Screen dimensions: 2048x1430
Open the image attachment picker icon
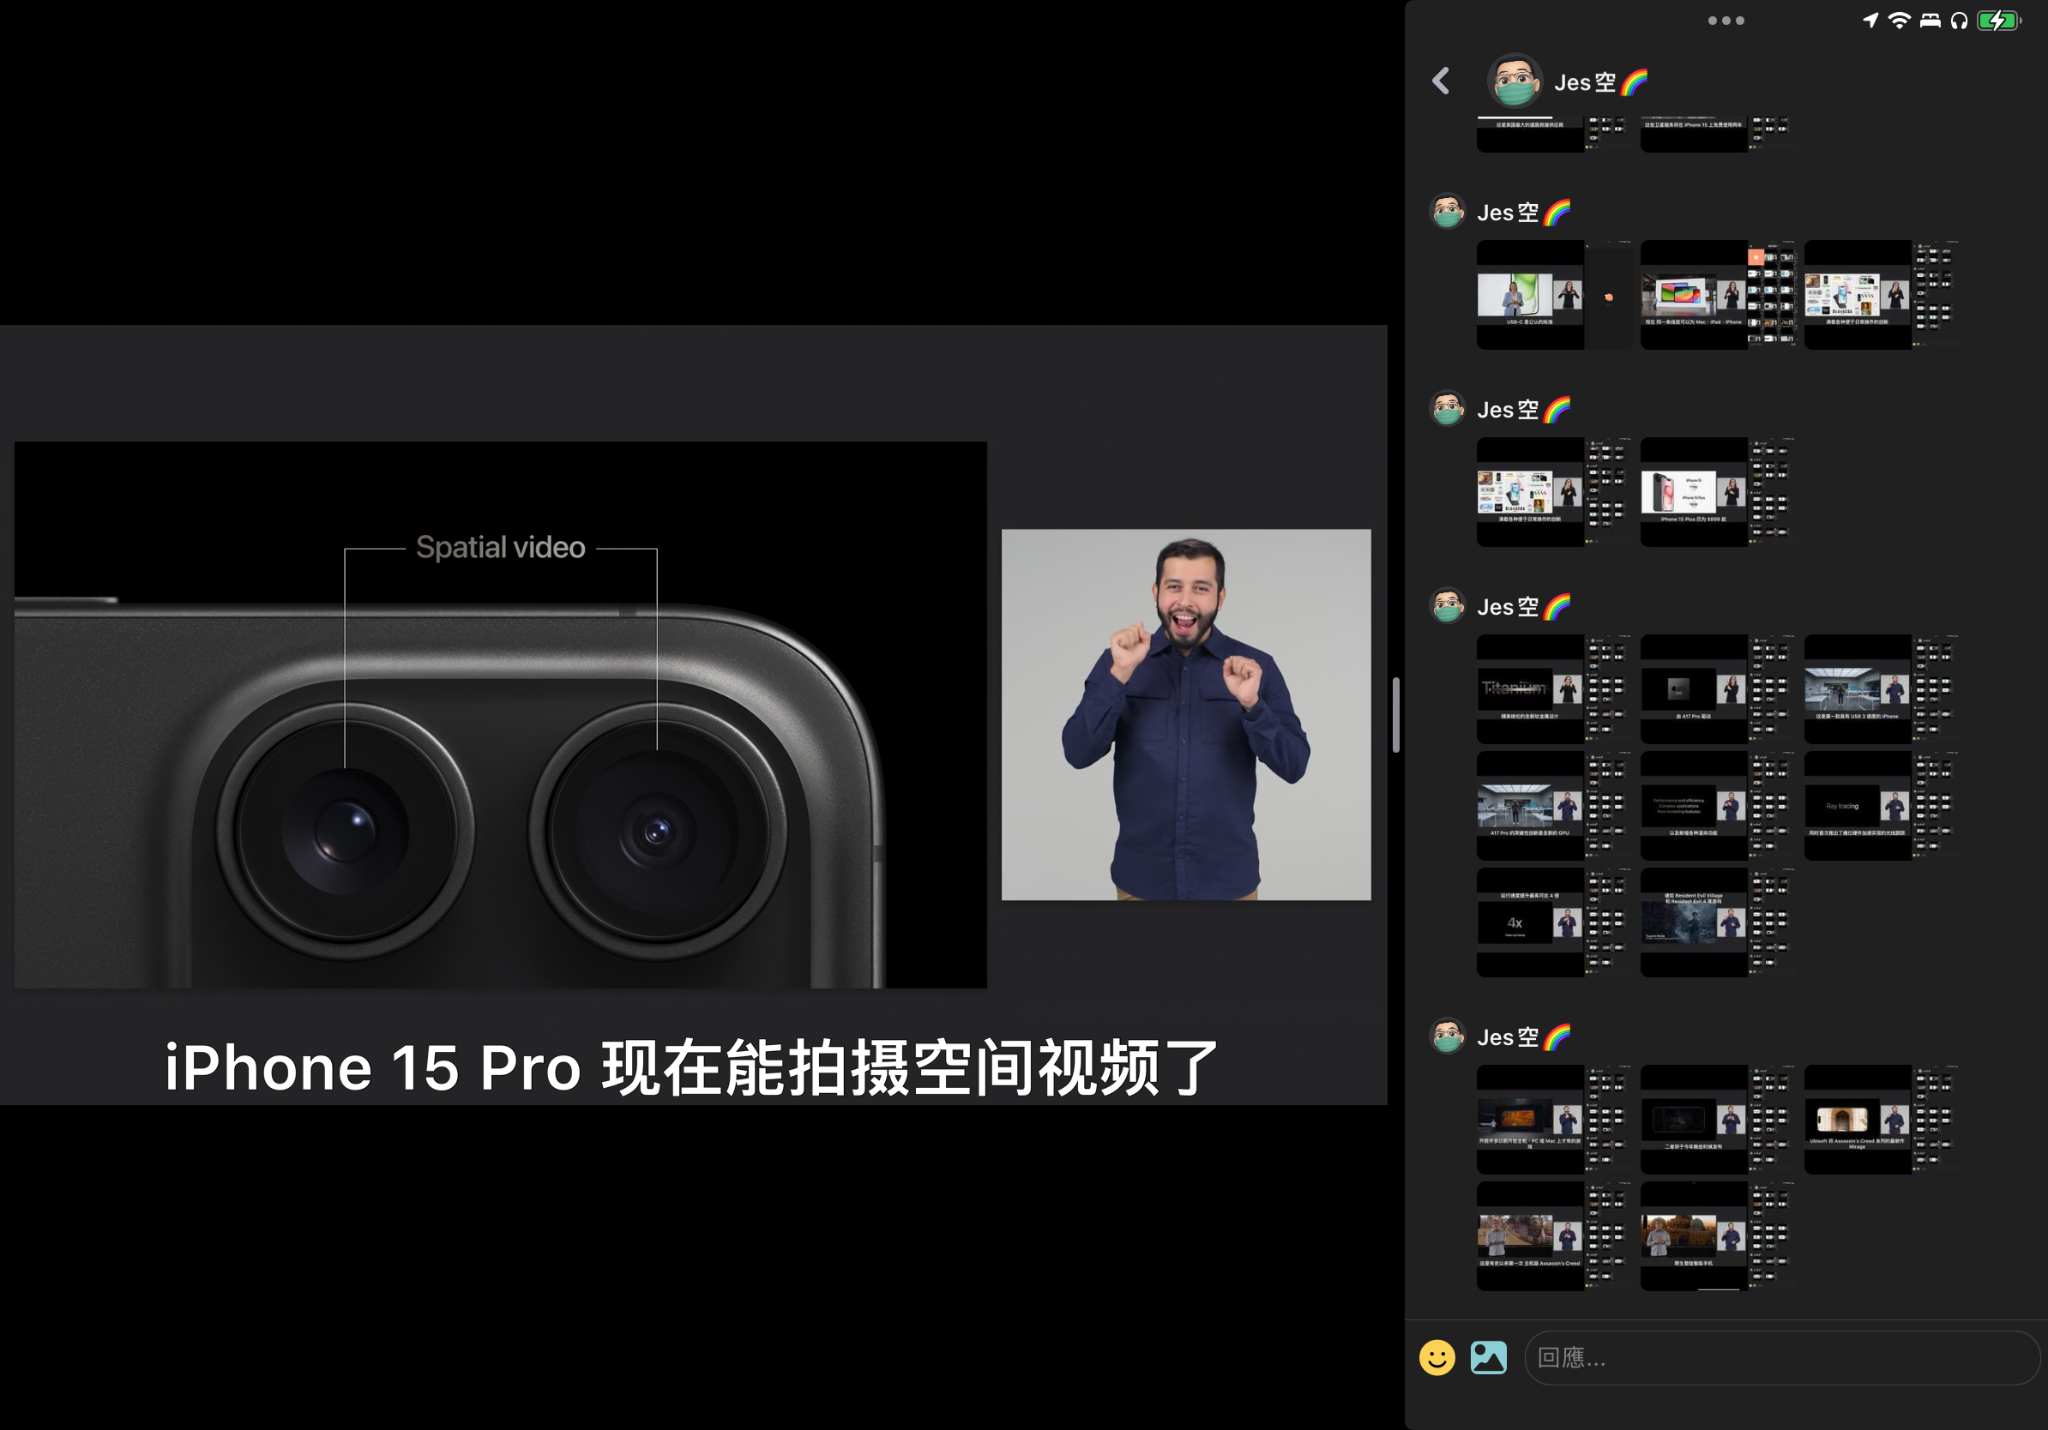pos(1489,1357)
